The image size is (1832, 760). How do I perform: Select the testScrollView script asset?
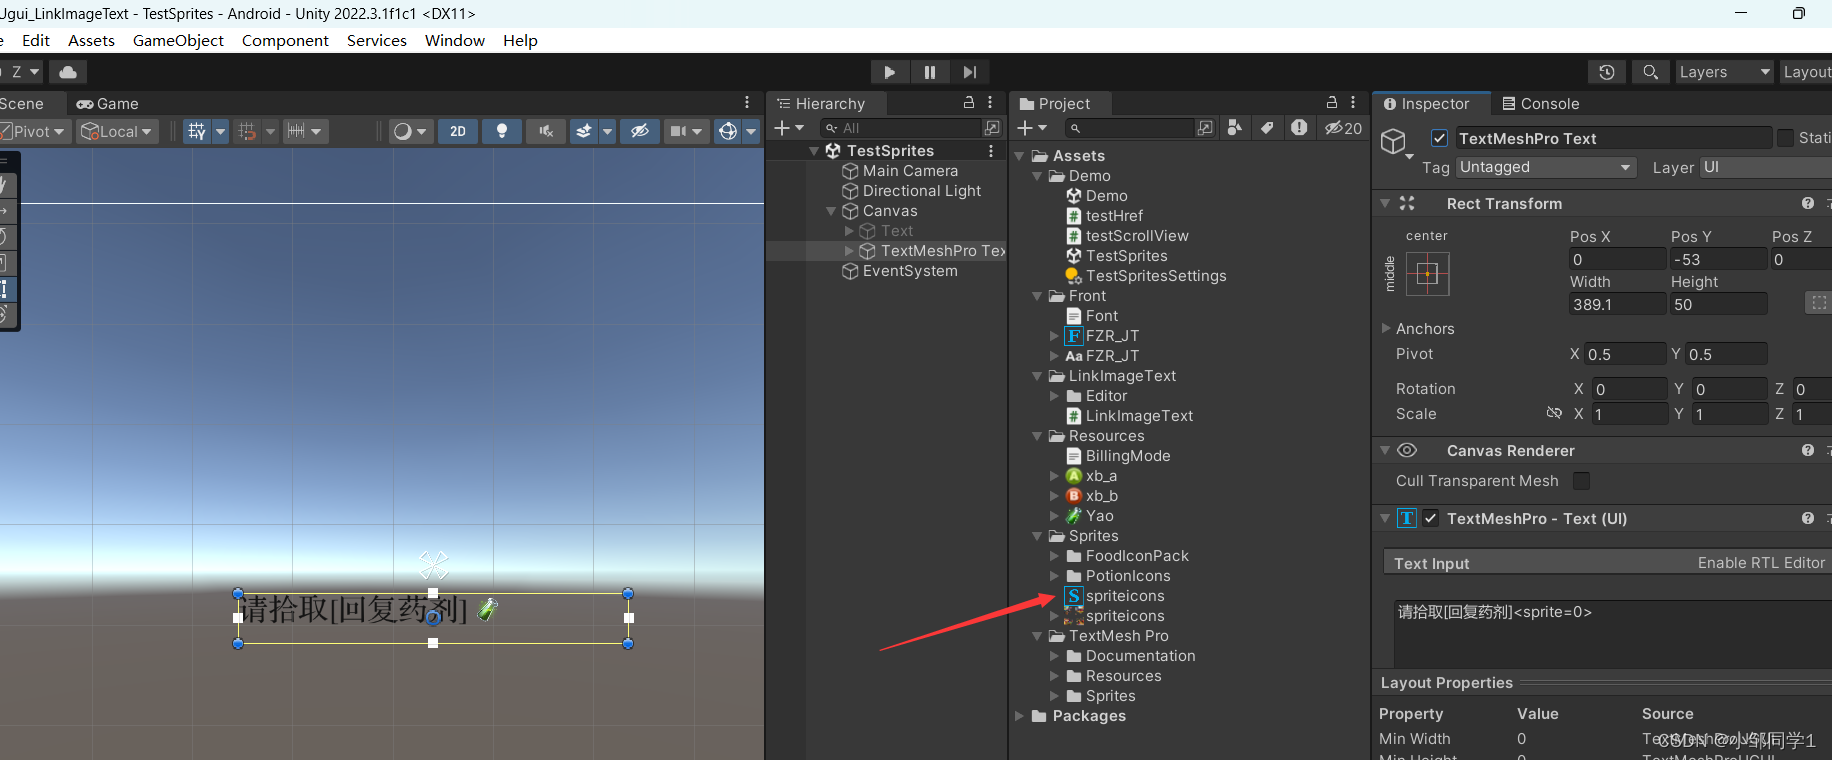click(1137, 236)
